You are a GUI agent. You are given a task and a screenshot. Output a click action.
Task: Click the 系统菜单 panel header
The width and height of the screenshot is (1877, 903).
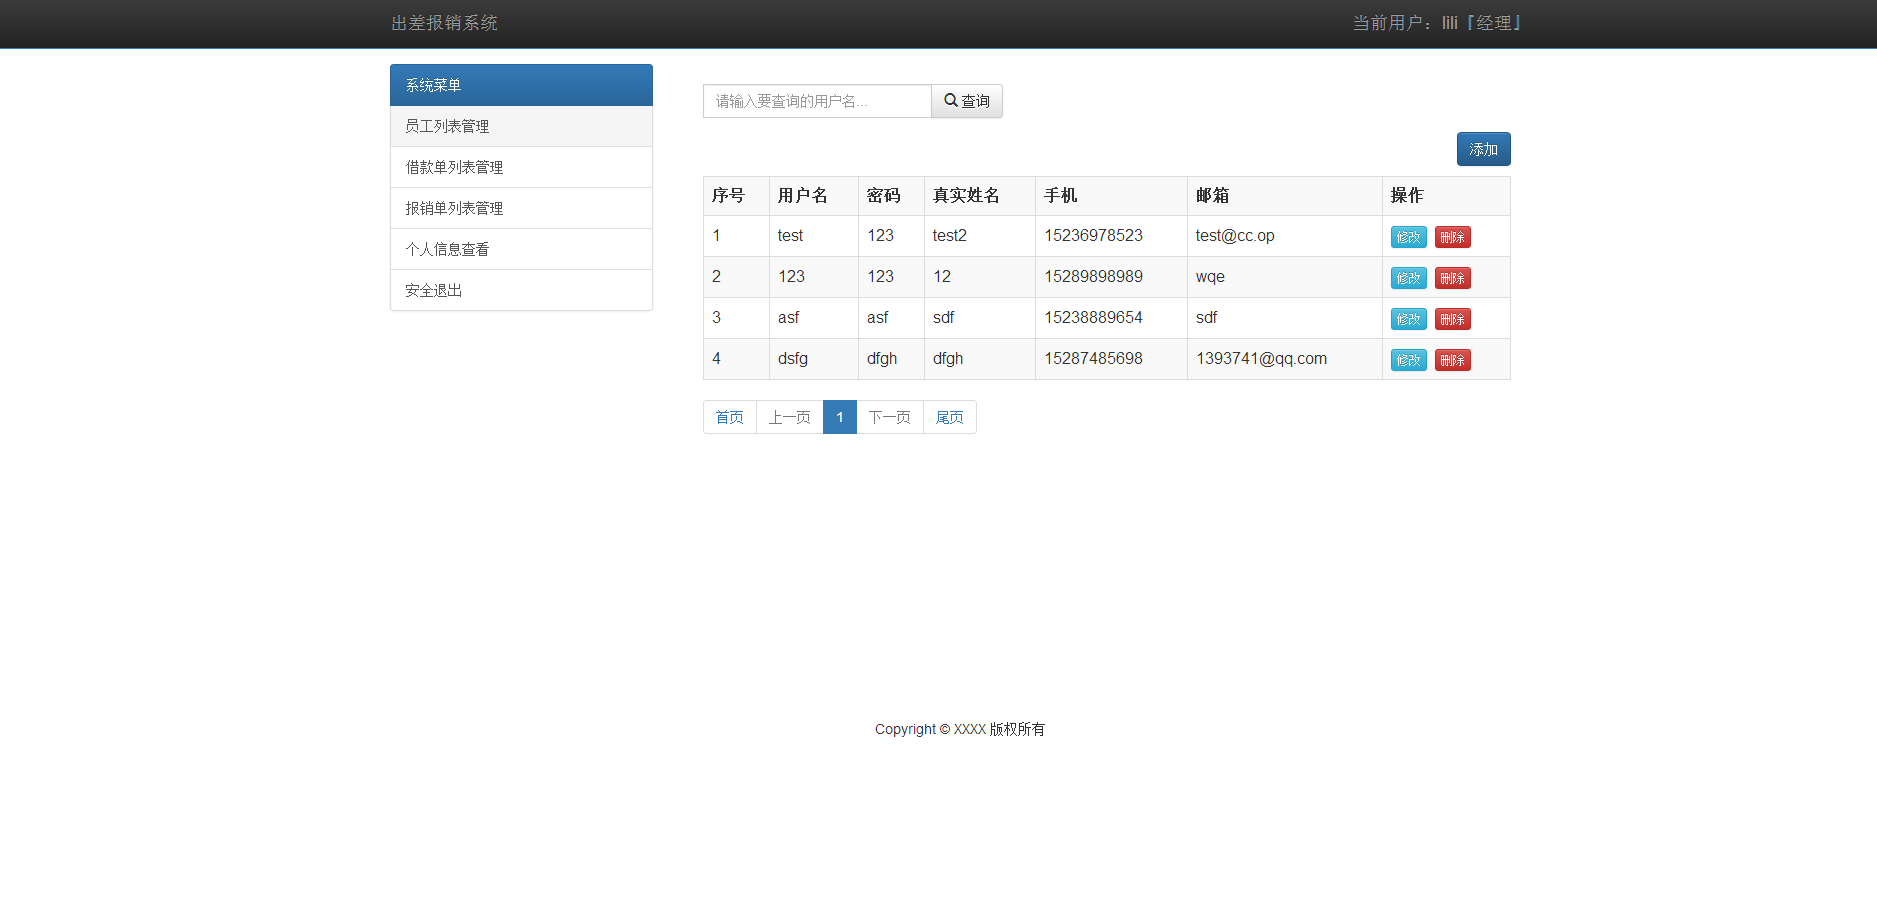[521, 85]
